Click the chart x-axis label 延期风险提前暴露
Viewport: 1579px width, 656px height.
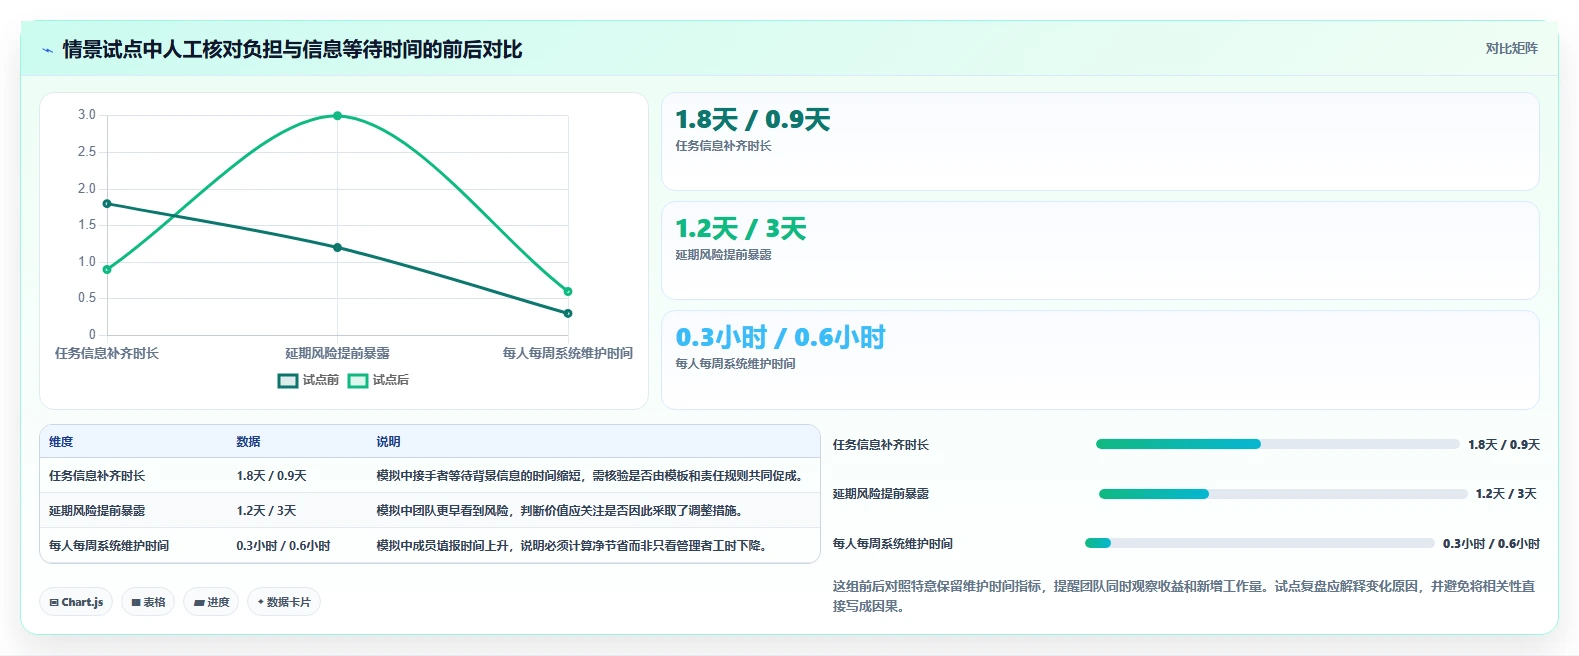(337, 353)
